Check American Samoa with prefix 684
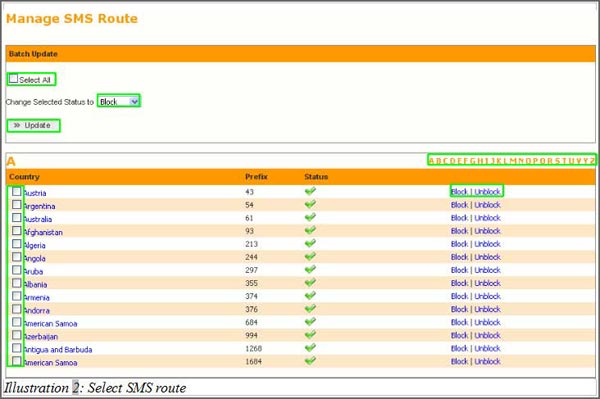Screen dimensions: 600x399 pyautogui.click(x=16, y=322)
